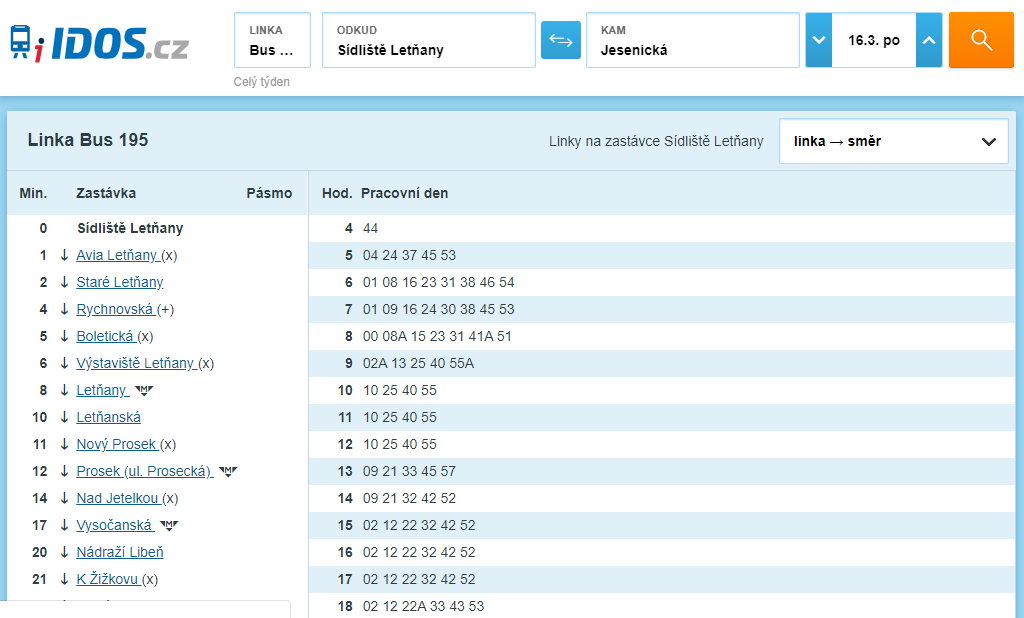Open the Výstaviště Letňany stop link
The height and width of the screenshot is (618, 1024).
tap(135, 363)
